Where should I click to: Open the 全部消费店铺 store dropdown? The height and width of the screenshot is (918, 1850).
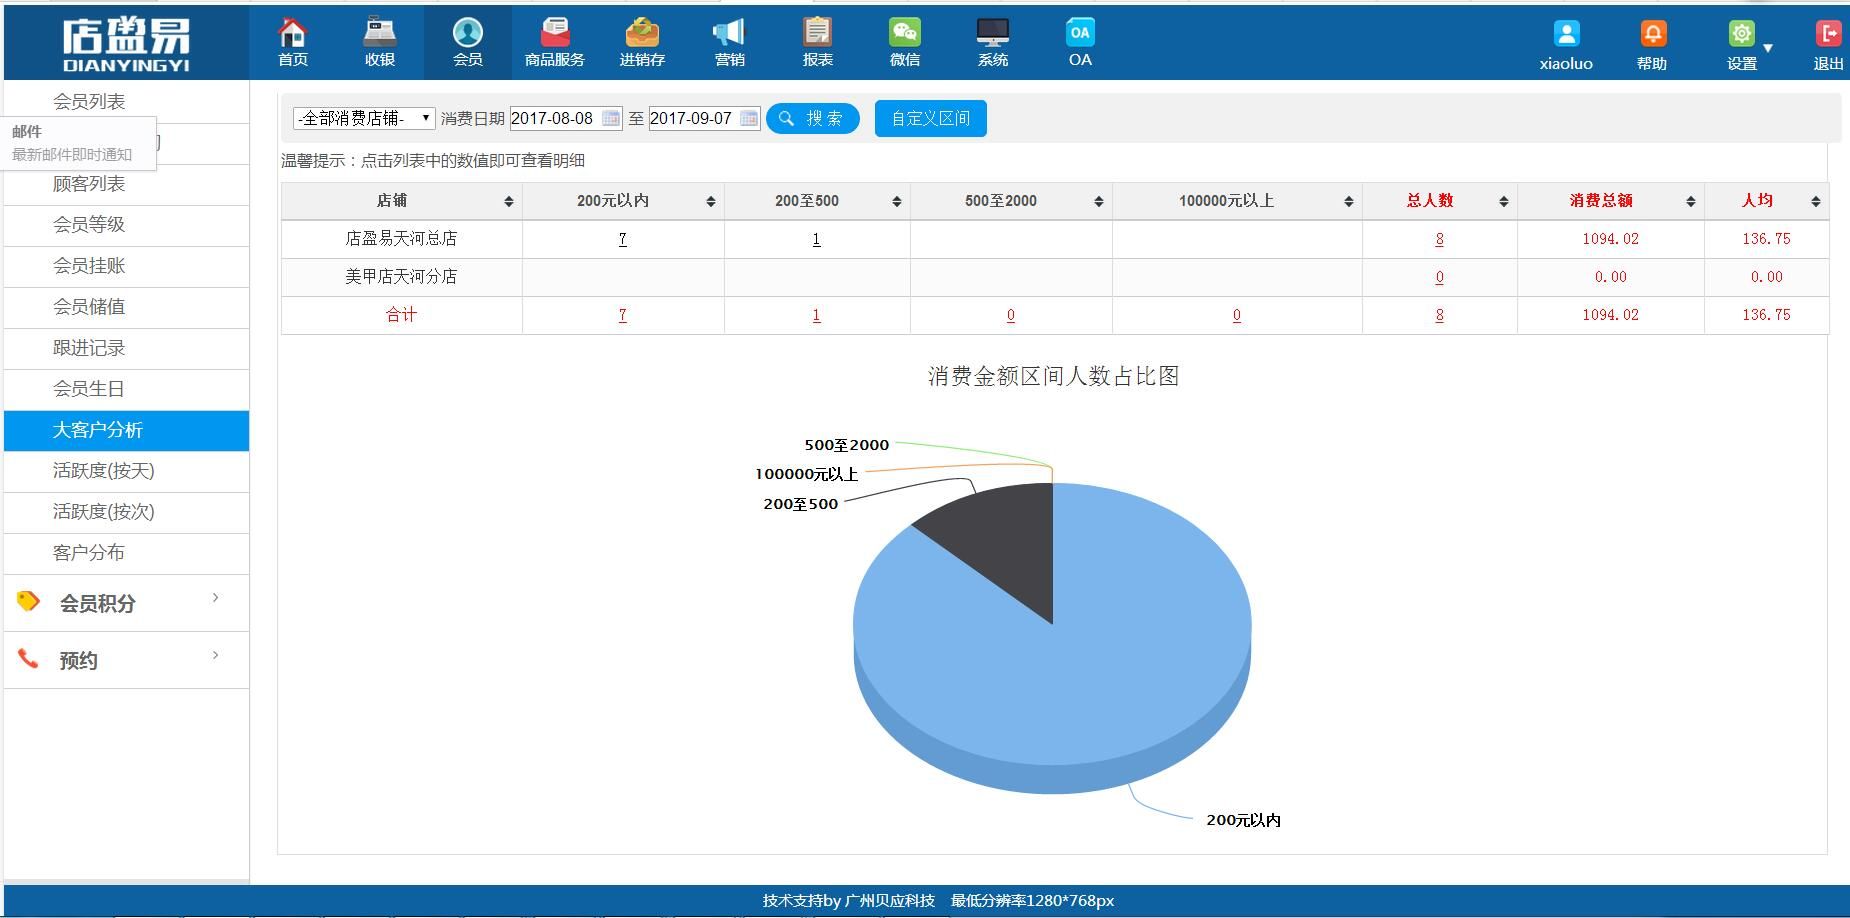tap(364, 118)
